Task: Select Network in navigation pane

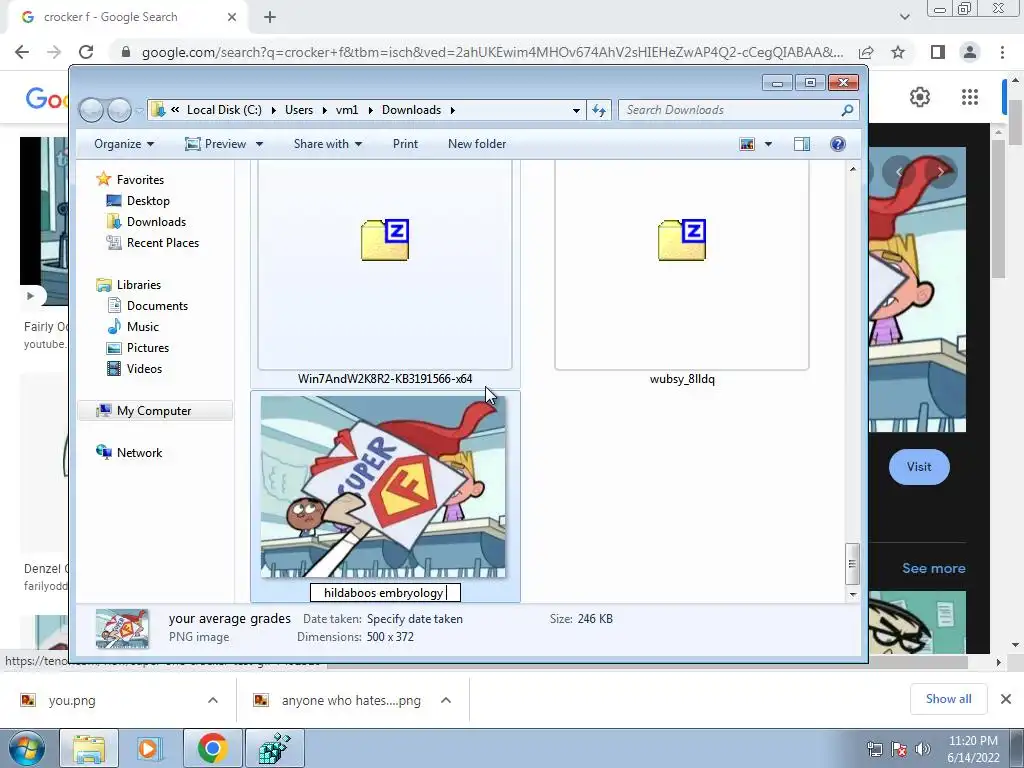Action: [x=139, y=453]
